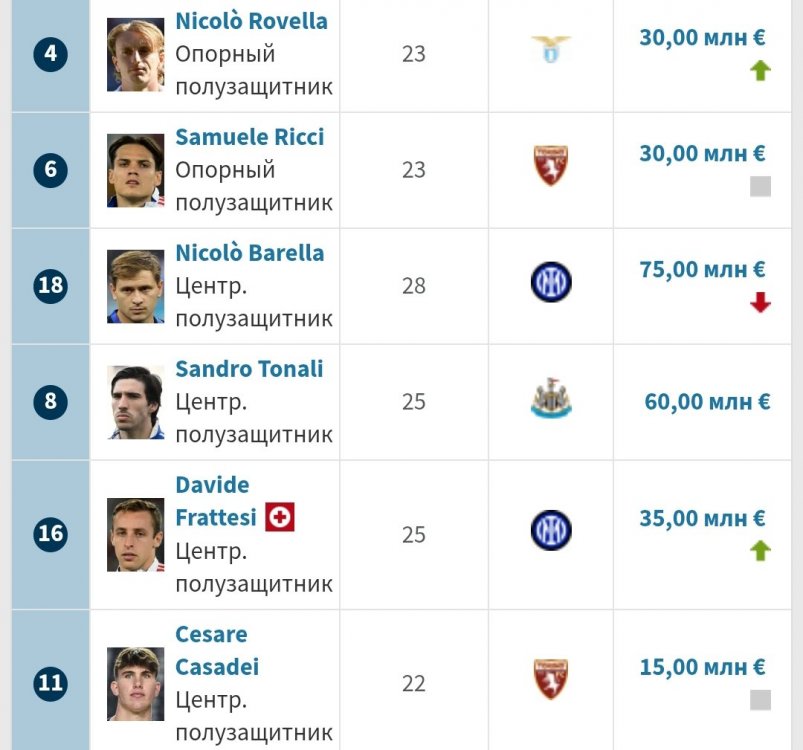Click Inter crest in Davide Frattesi row
This screenshot has width=803, height=750.
point(551,530)
